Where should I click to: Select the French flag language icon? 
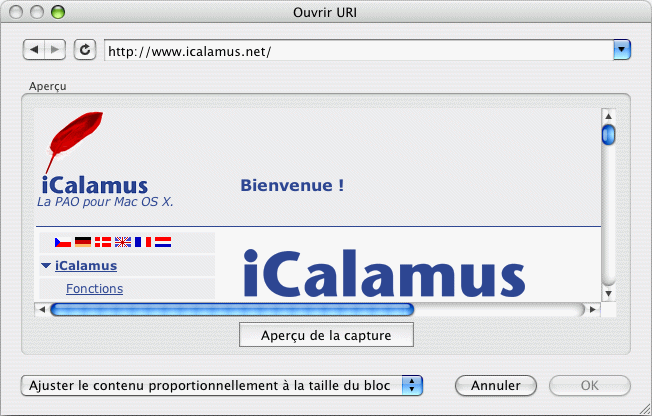click(143, 242)
